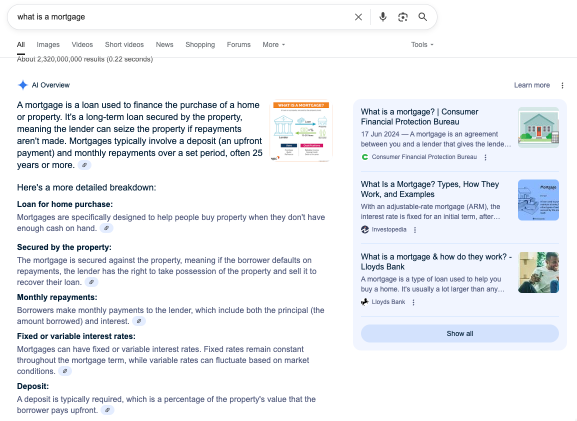Open three-dot menu beside Consumer Financial Protection Bureau
577x421 pixels.
tap(485, 157)
